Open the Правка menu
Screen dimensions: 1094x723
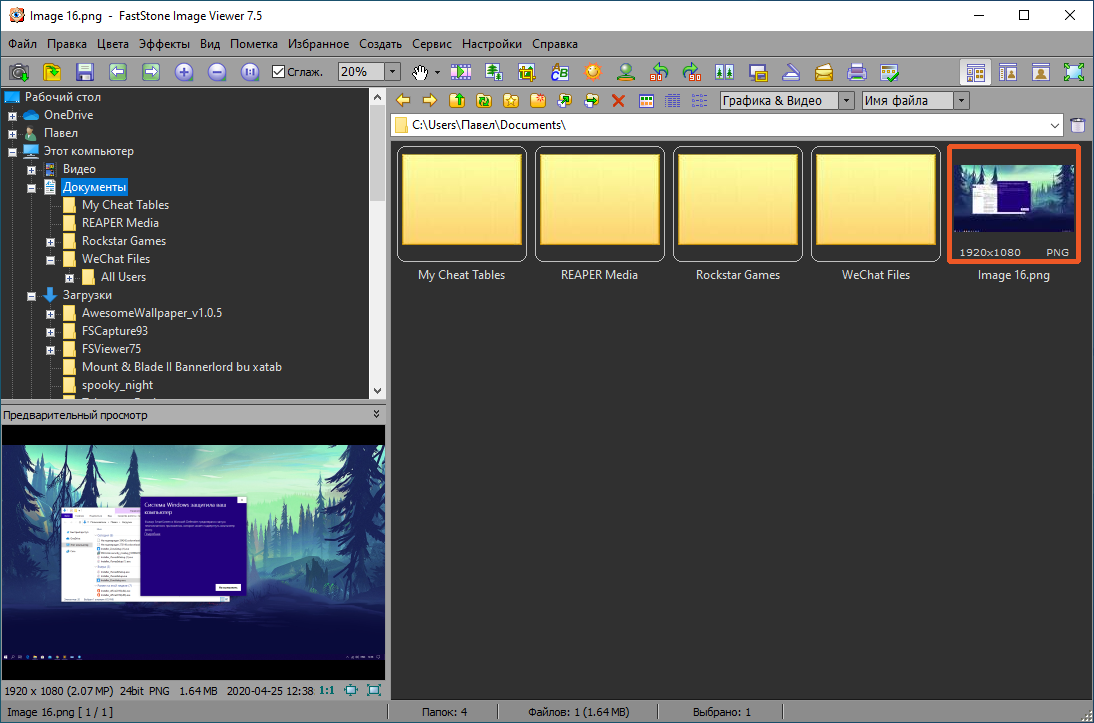click(x=67, y=44)
